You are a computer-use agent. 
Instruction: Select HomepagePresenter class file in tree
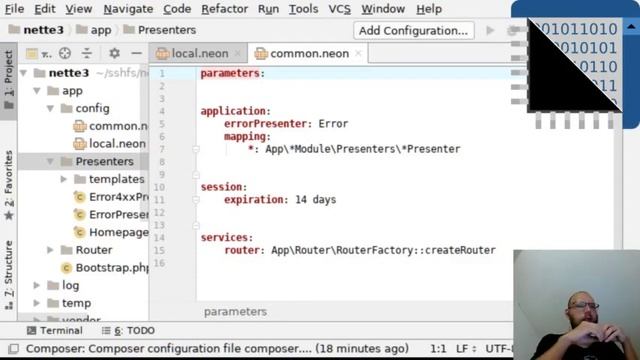click(x=111, y=232)
